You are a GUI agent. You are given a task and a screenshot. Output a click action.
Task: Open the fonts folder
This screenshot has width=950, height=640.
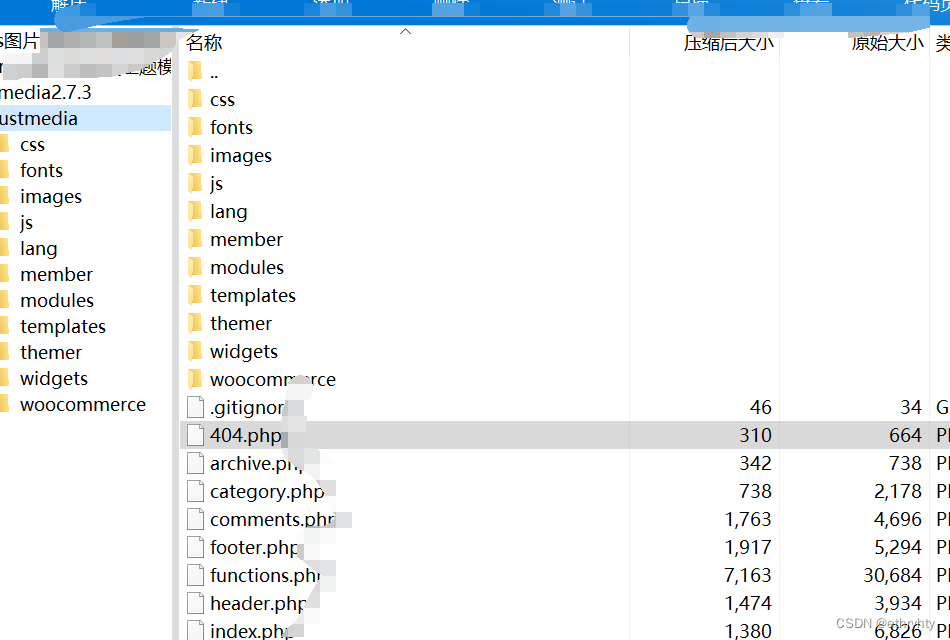point(231,127)
